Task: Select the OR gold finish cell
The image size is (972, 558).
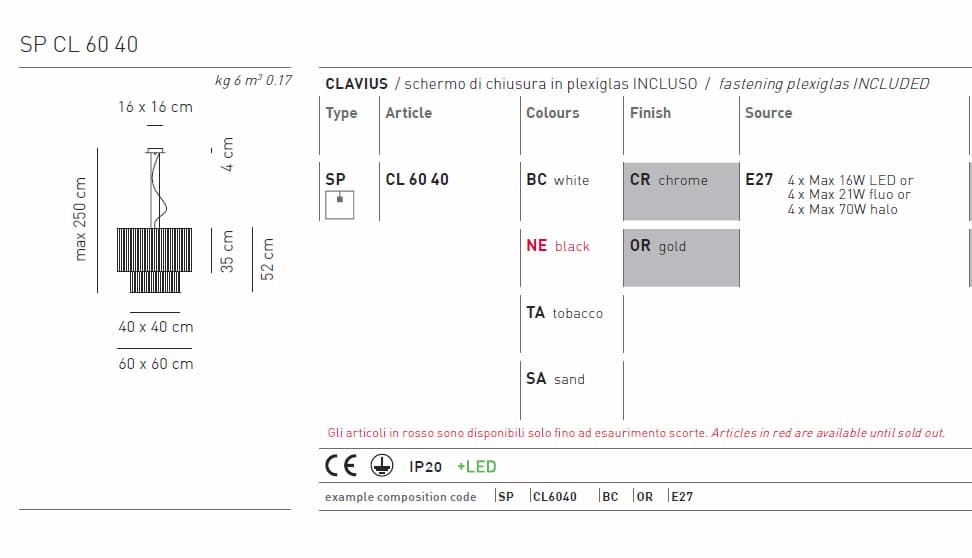Action: pos(681,257)
